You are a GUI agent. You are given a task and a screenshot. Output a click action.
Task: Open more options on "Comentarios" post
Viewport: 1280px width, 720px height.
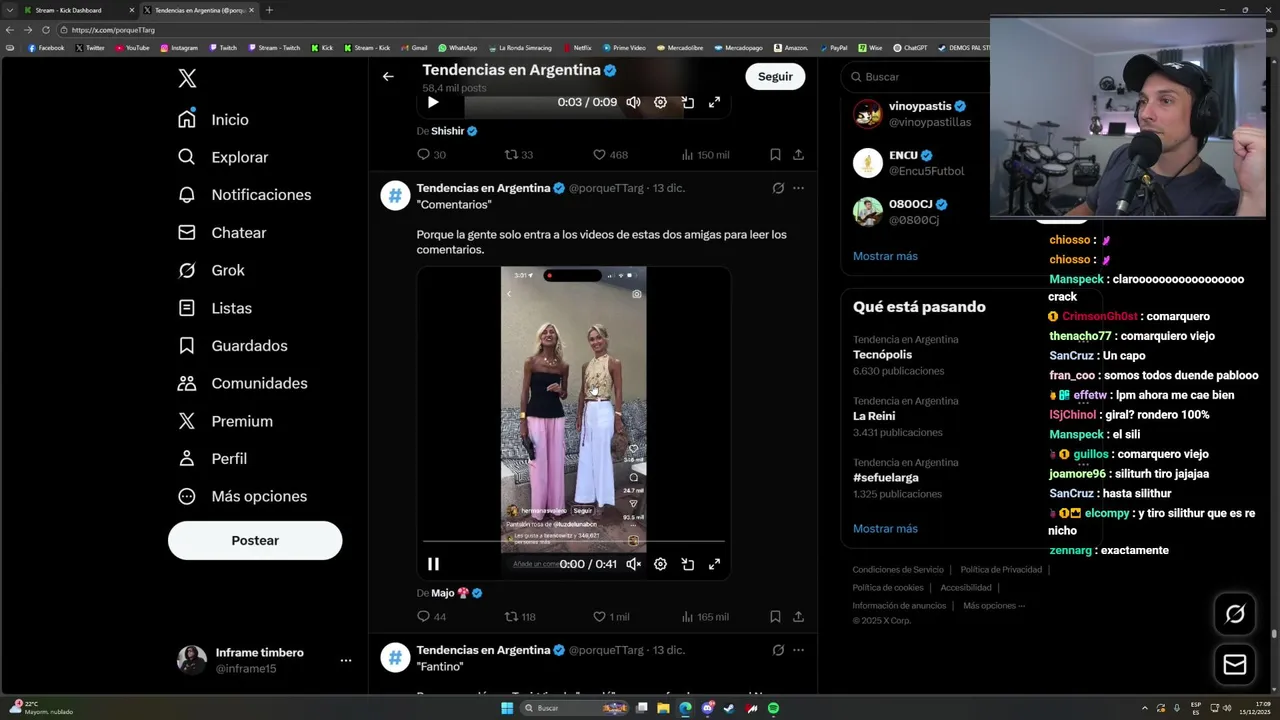tap(798, 188)
